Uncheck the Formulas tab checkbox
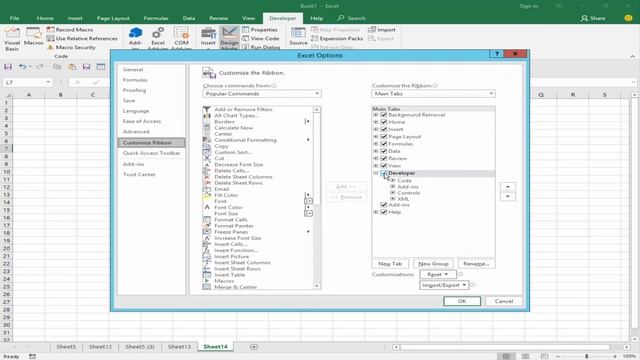This screenshot has width=640, height=360. click(x=384, y=144)
